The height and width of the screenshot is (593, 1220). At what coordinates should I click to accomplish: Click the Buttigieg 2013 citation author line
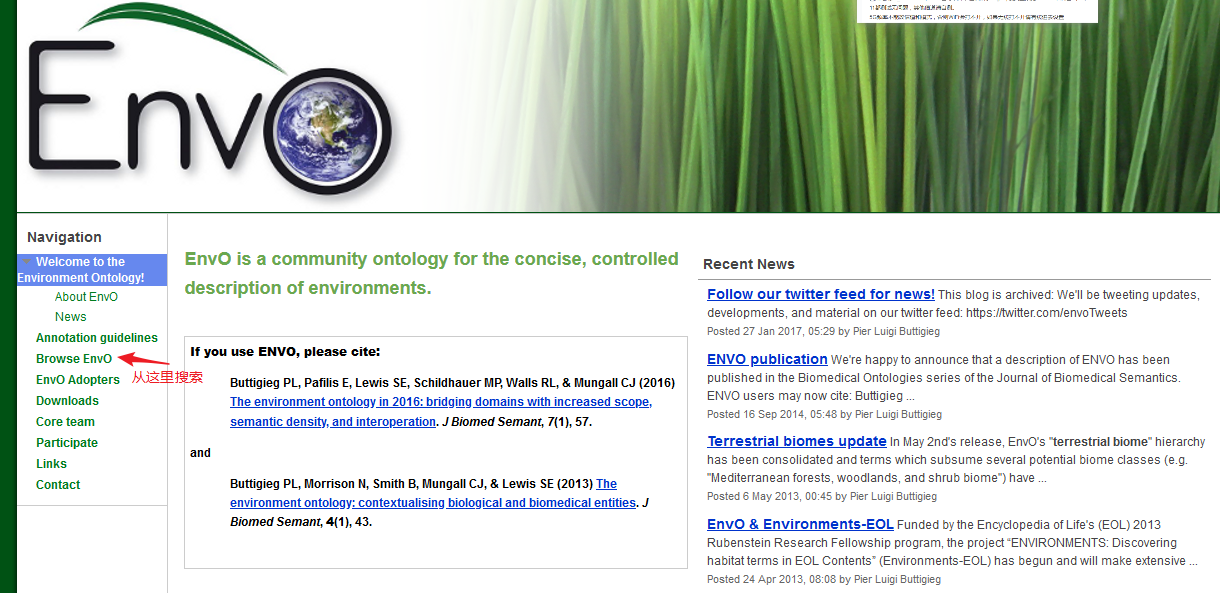(x=412, y=484)
